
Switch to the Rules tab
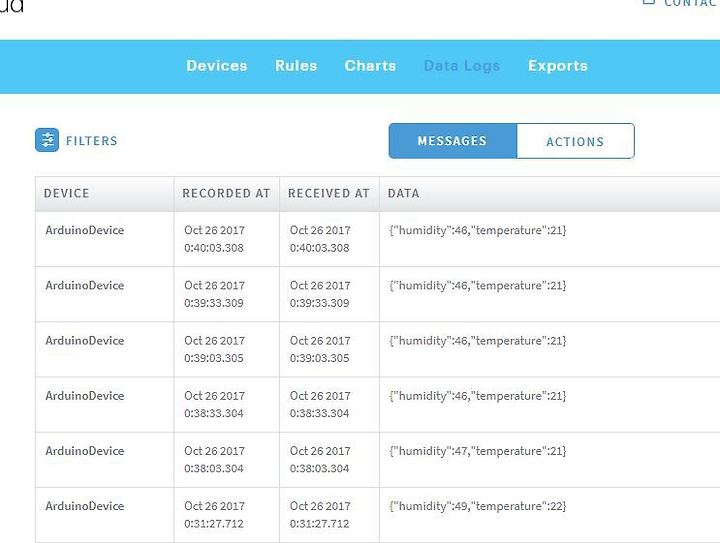tap(296, 66)
